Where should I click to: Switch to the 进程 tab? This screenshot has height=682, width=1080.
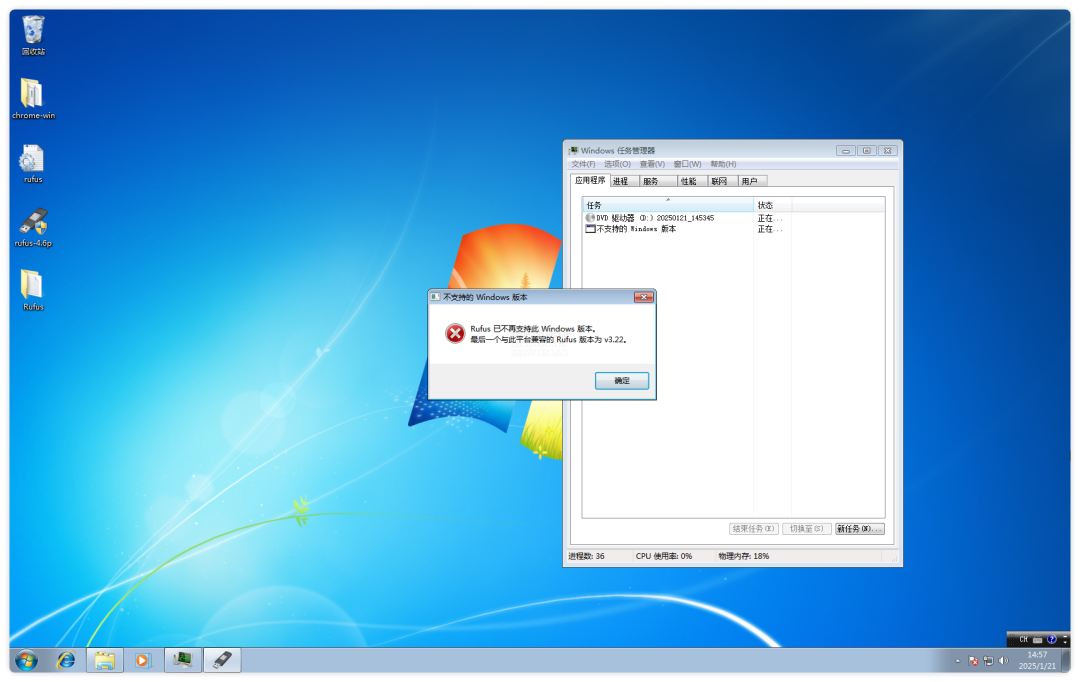(621, 181)
